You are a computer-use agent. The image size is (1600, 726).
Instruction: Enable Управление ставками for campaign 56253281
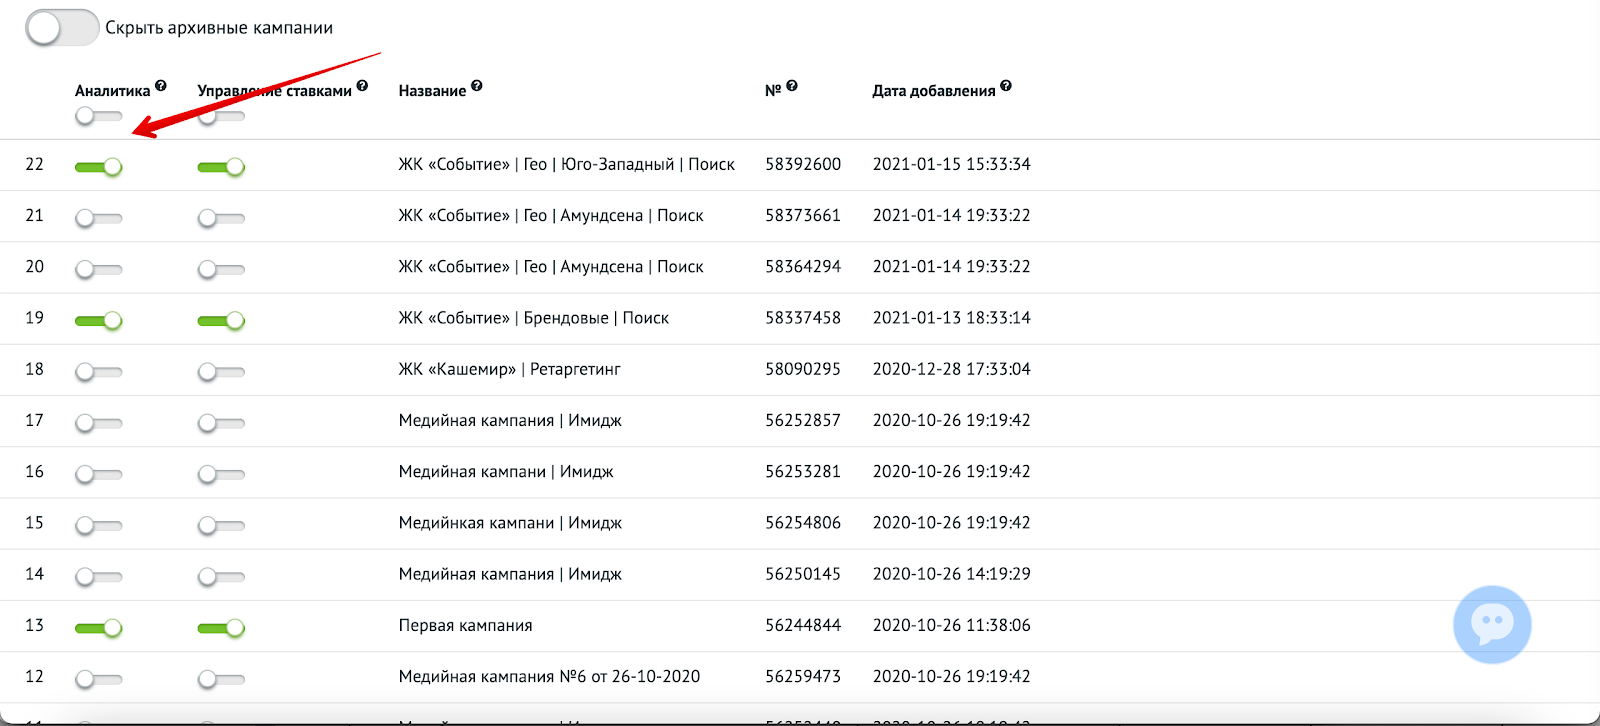(221, 474)
